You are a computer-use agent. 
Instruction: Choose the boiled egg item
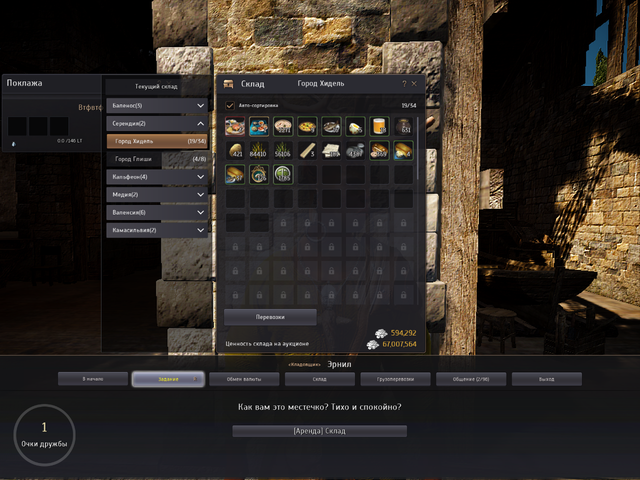[x=355, y=126]
